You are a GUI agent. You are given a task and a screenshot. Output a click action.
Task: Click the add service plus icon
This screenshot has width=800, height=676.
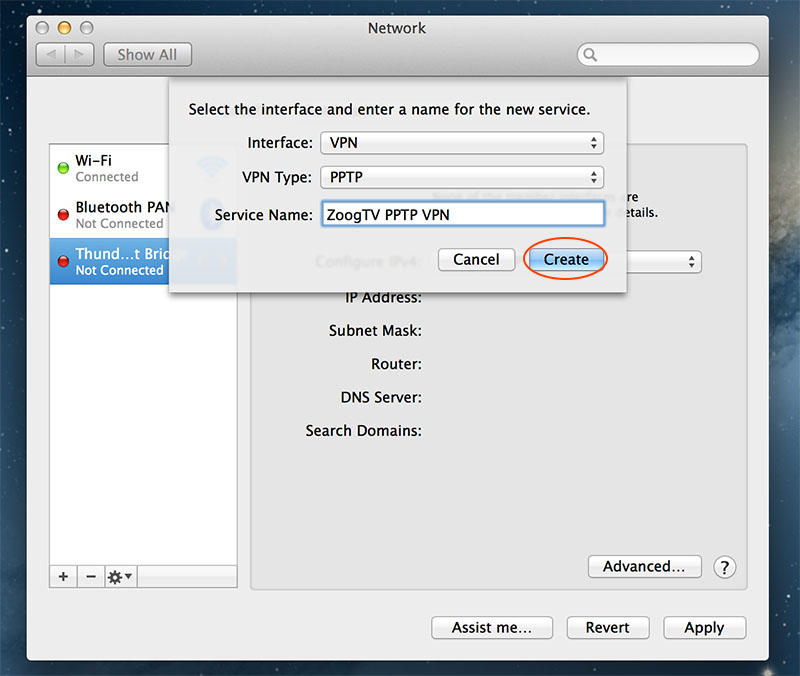coord(62,576)
